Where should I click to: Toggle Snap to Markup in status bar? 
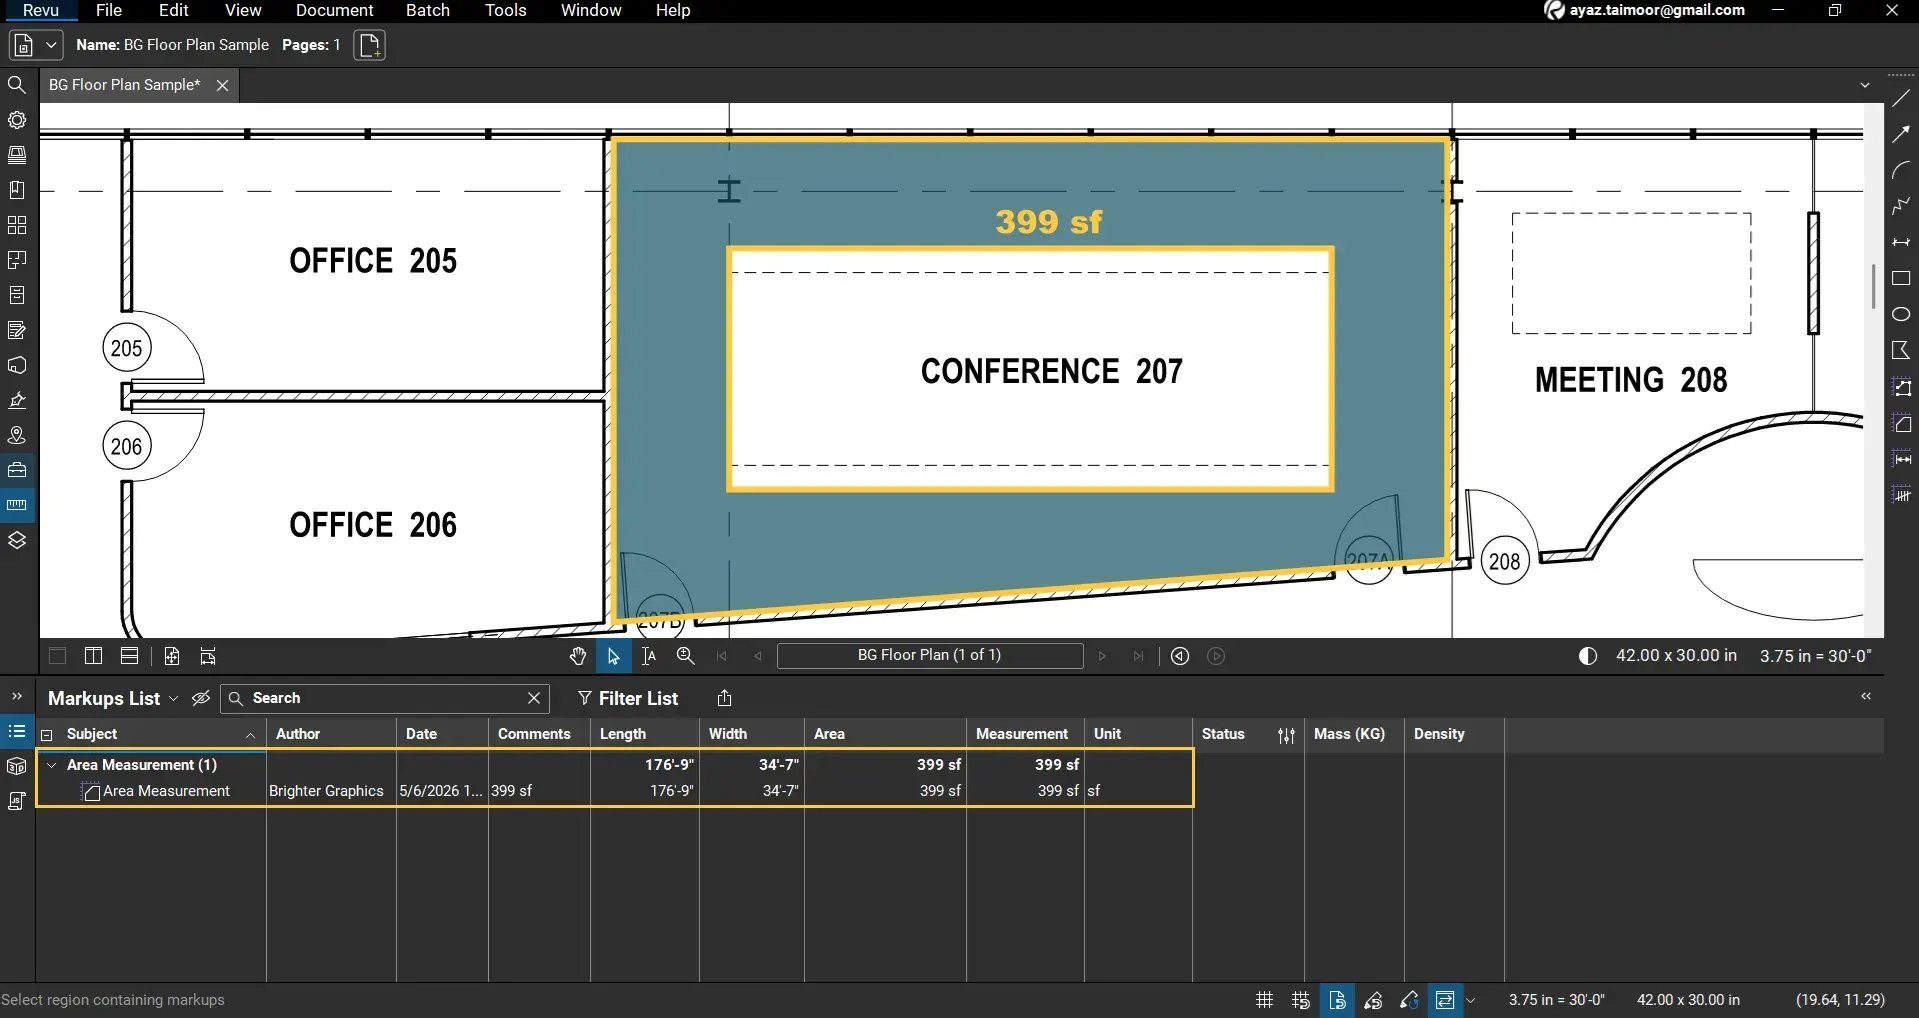pyautogui.click(x=1373, y=1000)
